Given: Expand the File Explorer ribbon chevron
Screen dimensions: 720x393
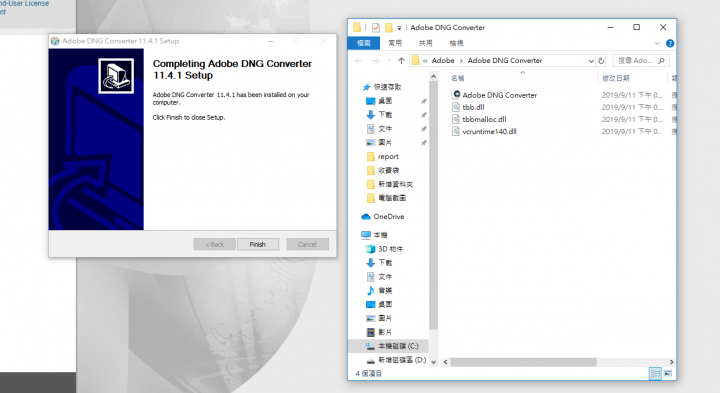Looking at the screenshot, I should point(657,44).
